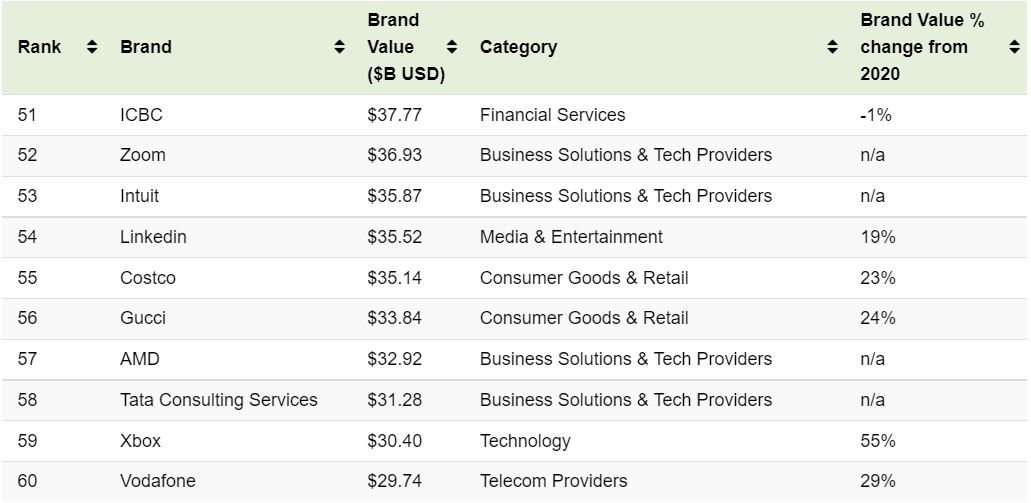Click Media & Entertainment category cell
The width and height of the screenshot is (1031, 503).
(571, 237)
